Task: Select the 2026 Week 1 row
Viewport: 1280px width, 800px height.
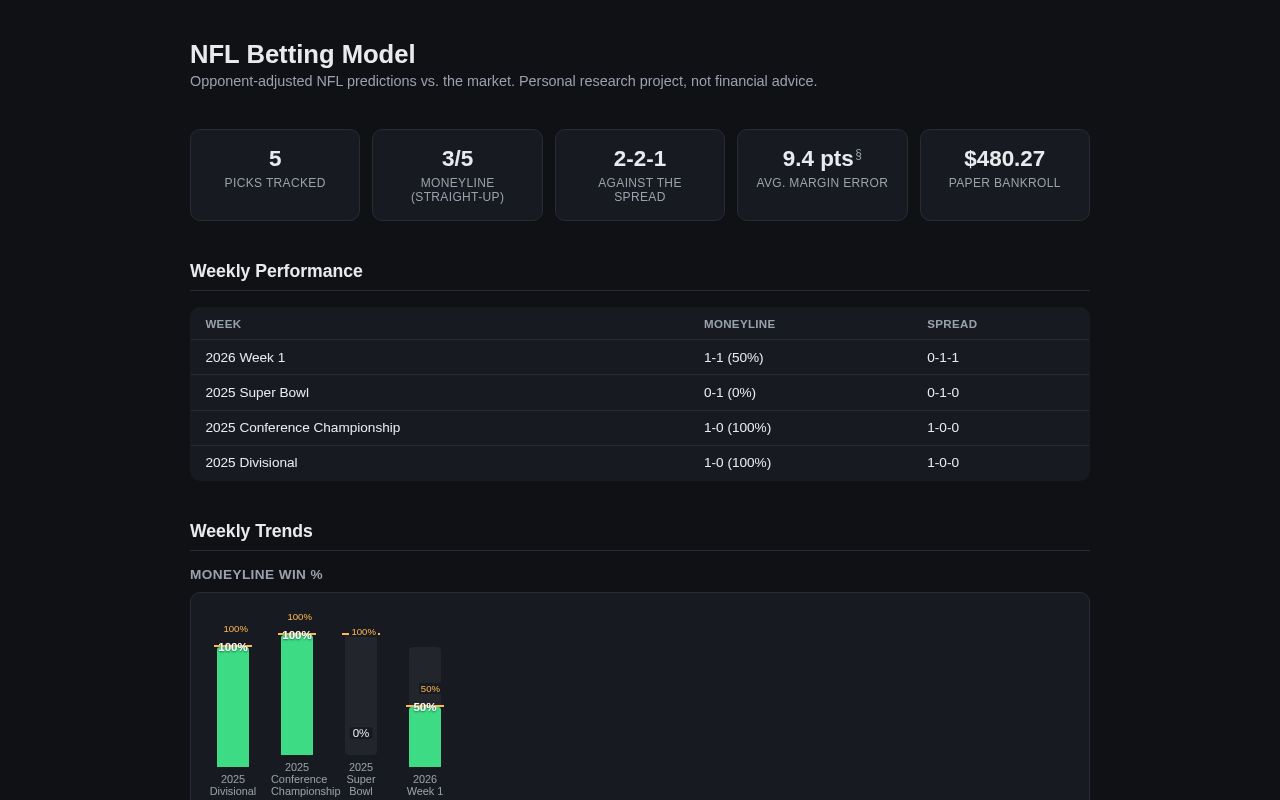Action: coord(640,357)
